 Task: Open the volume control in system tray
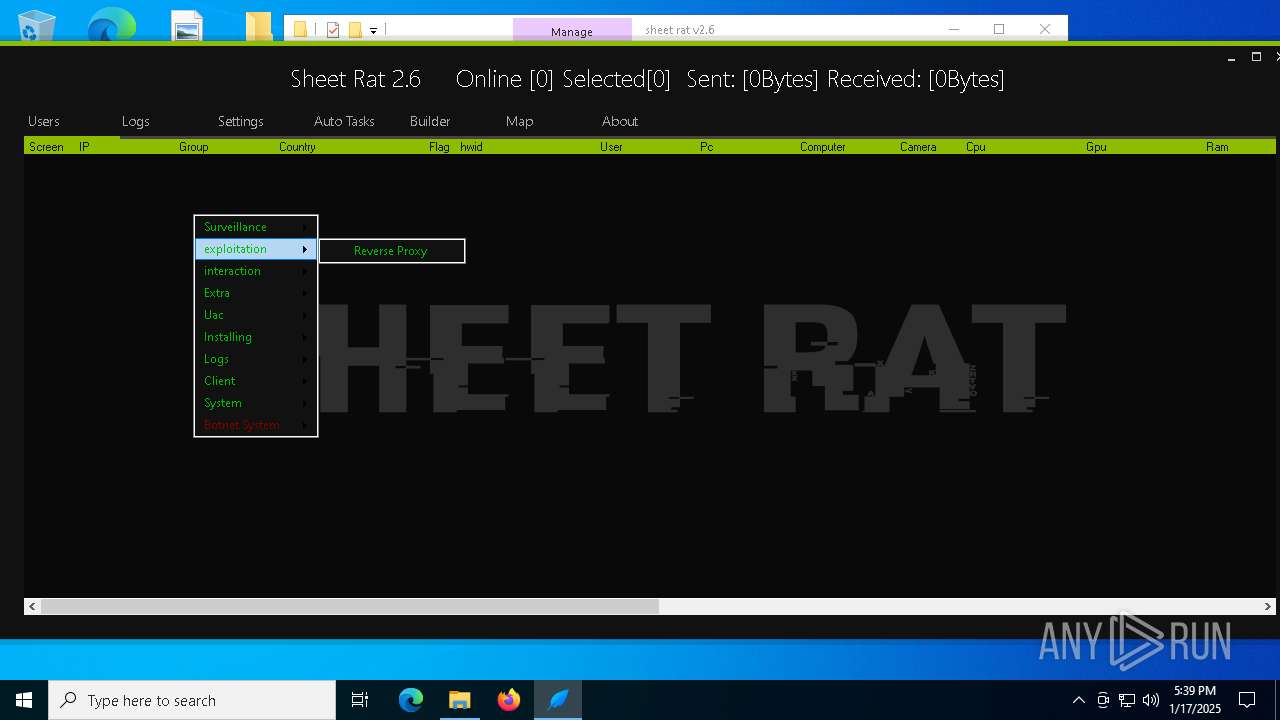pos(1151,700)
